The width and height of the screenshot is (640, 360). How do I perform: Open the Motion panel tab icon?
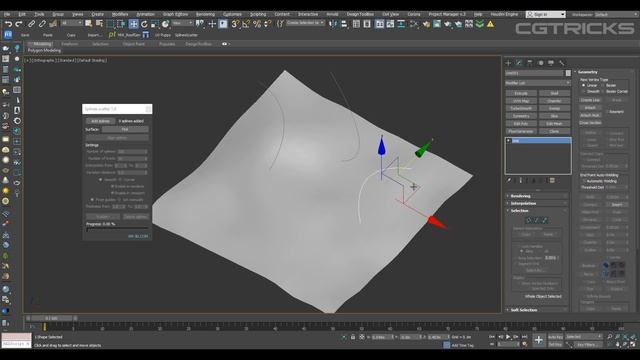click(x=540, y=63)
